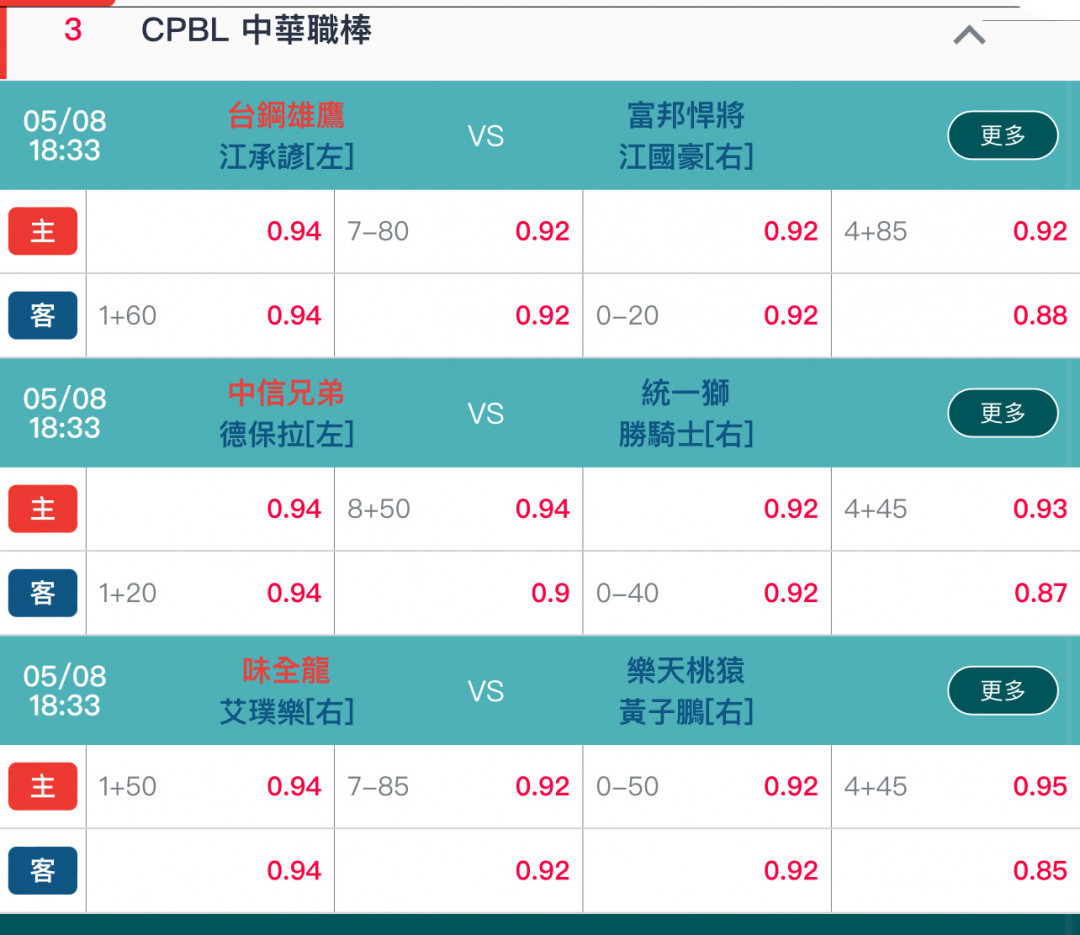Select the 1+50 home odds 0.94
Image resolution: width=1080 pixels, height=935 pixels.
[210, 787]
